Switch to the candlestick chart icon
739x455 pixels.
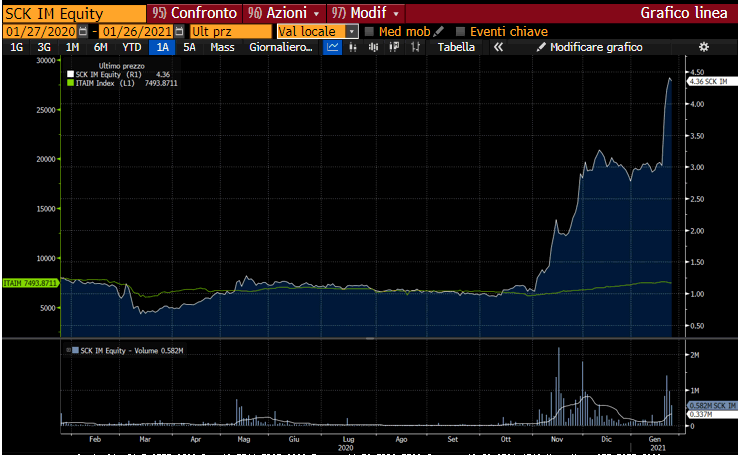click(x=352, y=47)
